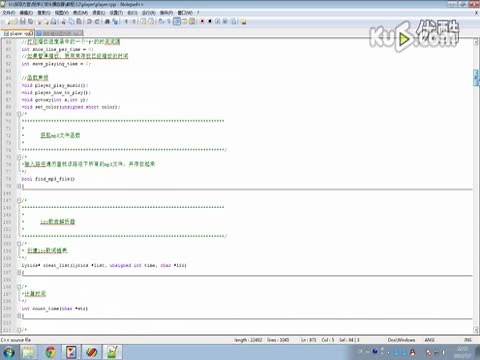480x360 pixels.
Task: Start macro recording with the red dot
Action: pos(202,21)
